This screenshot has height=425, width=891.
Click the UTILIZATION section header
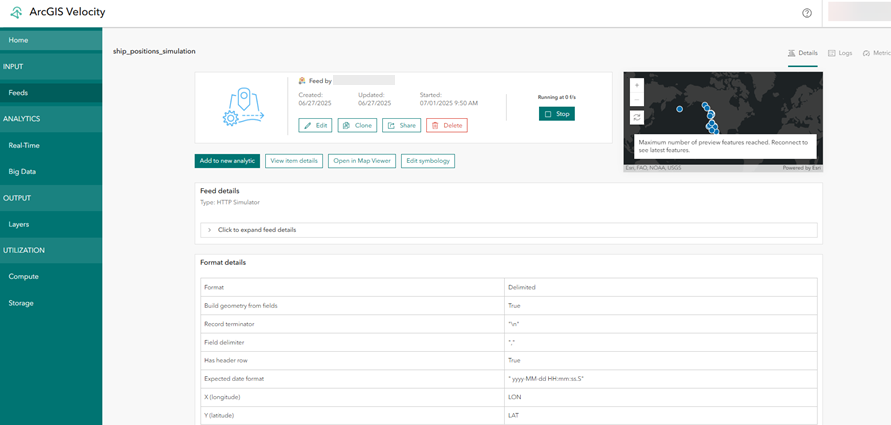(51, 250)
